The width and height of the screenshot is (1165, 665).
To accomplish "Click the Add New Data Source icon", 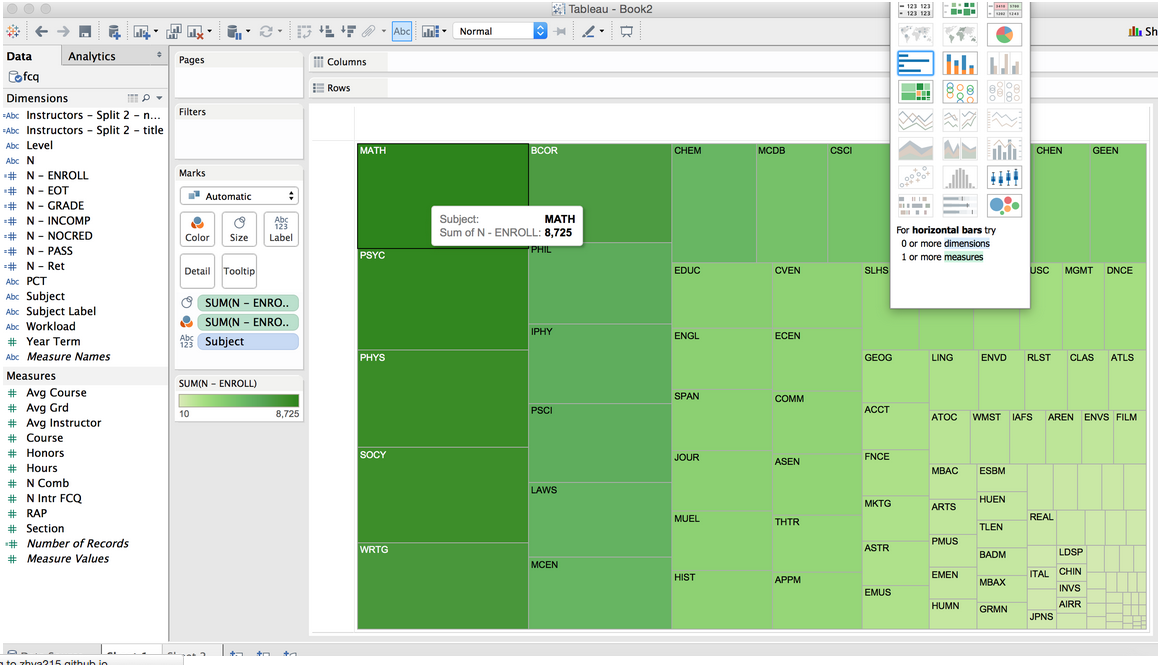I will (114, 32).
